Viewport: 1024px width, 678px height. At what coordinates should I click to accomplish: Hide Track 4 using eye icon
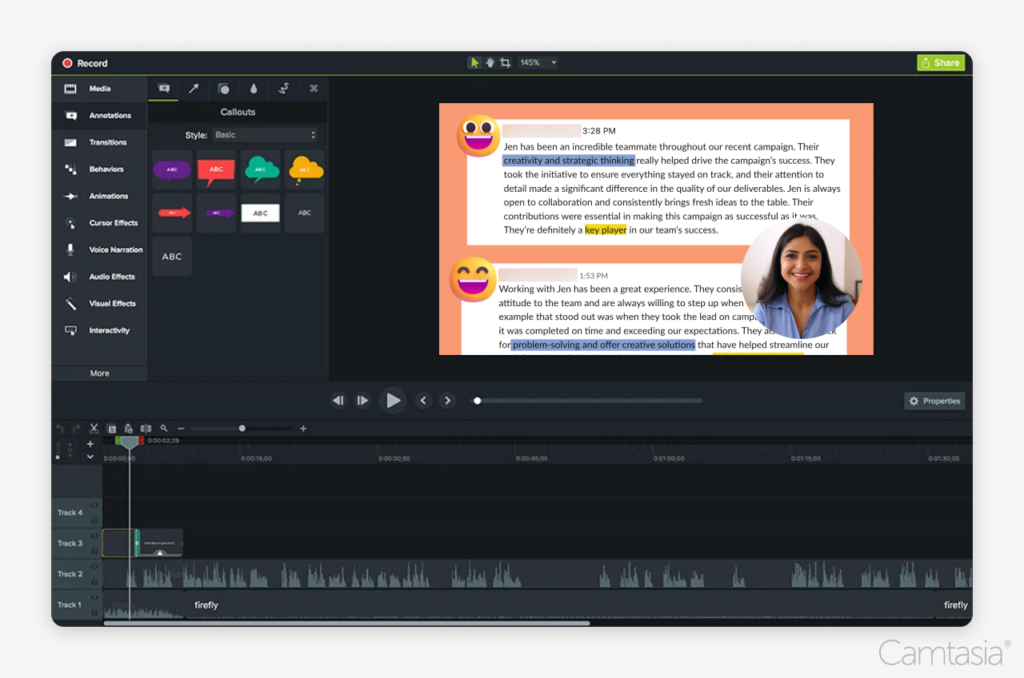coord(94,505)
